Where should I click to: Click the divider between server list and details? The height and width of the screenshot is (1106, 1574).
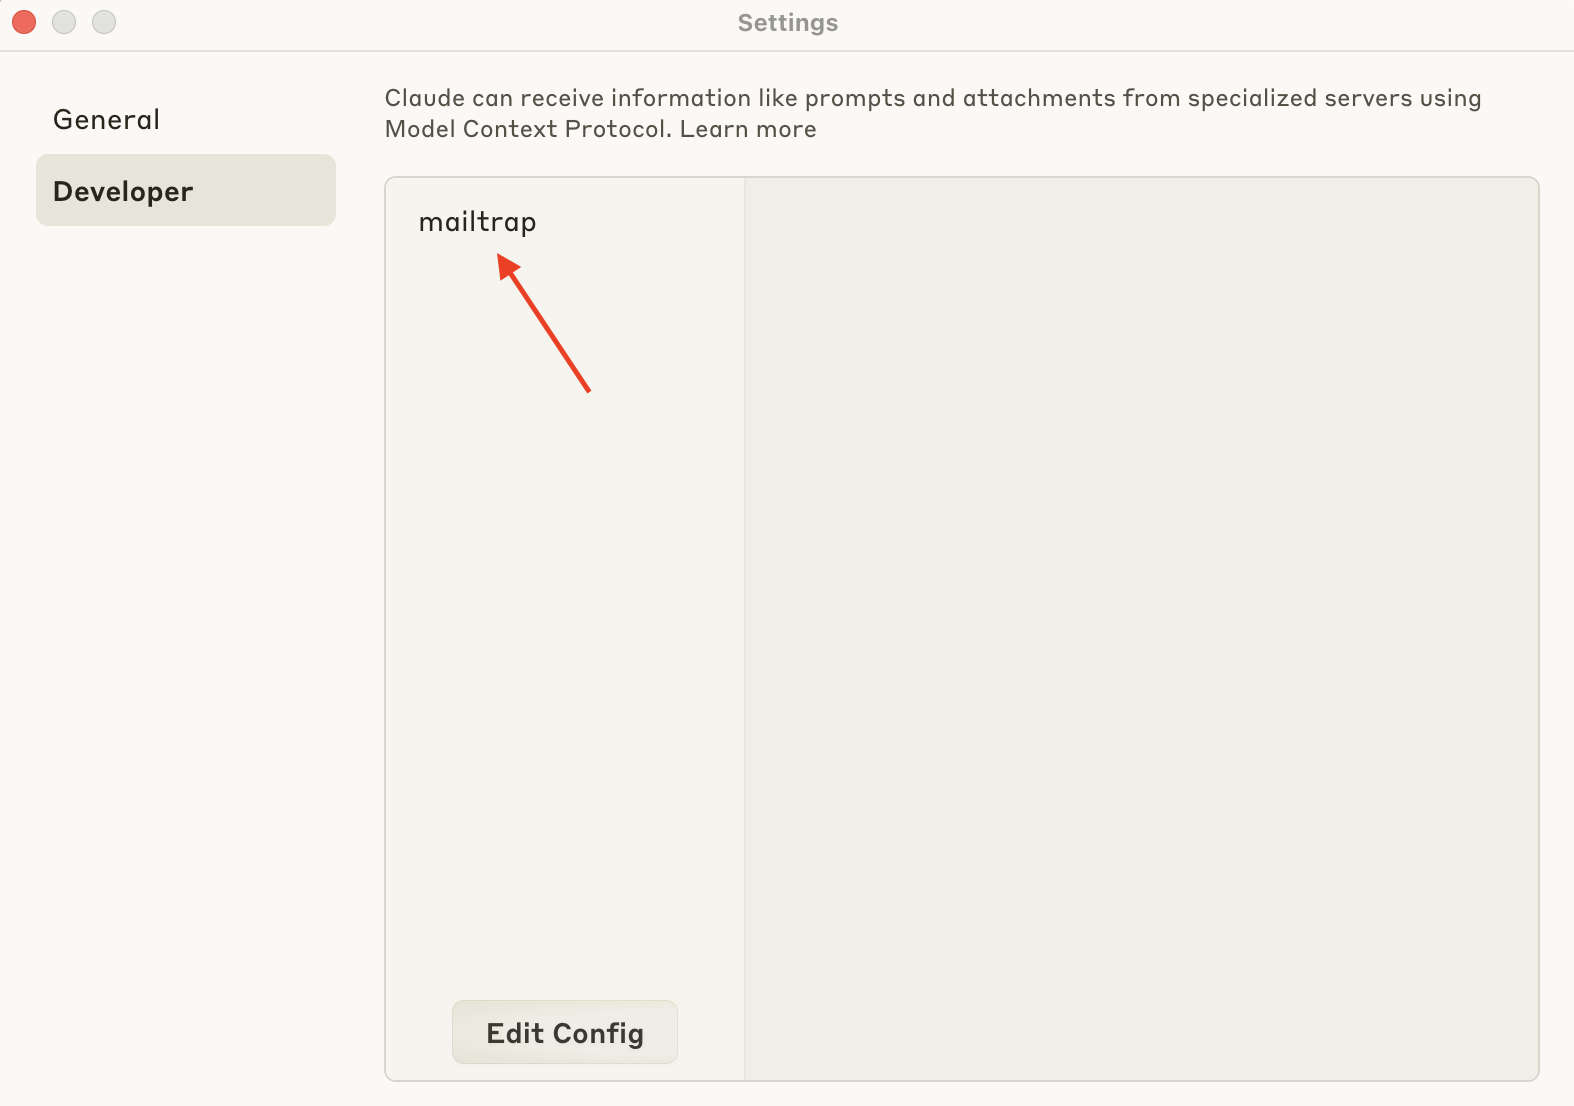point(745,629)
